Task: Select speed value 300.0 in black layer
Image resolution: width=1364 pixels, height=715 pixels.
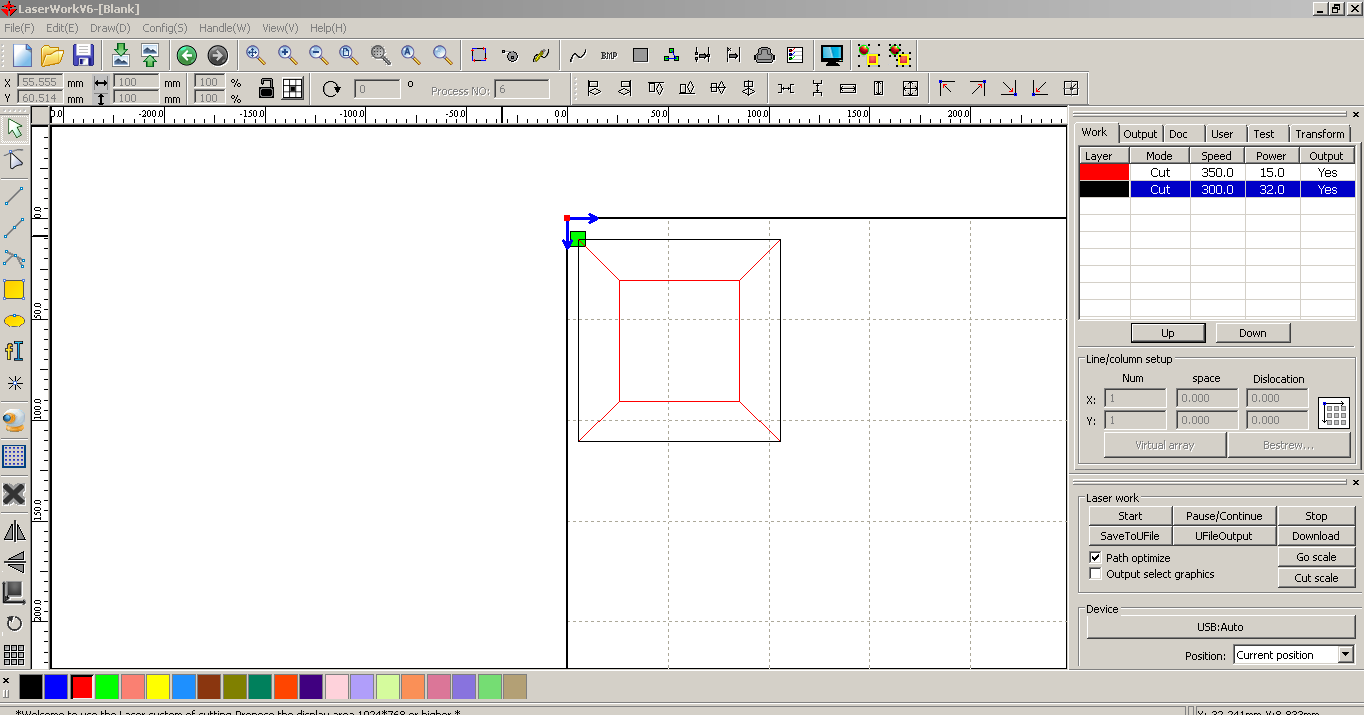Action: click(x=1217, y=189)
